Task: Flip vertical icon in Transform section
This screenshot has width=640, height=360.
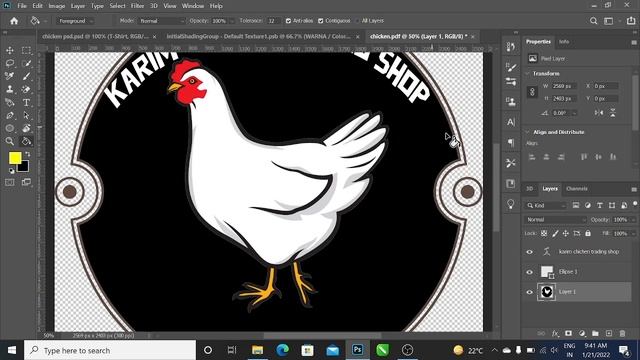Action: tap(613, 113)
